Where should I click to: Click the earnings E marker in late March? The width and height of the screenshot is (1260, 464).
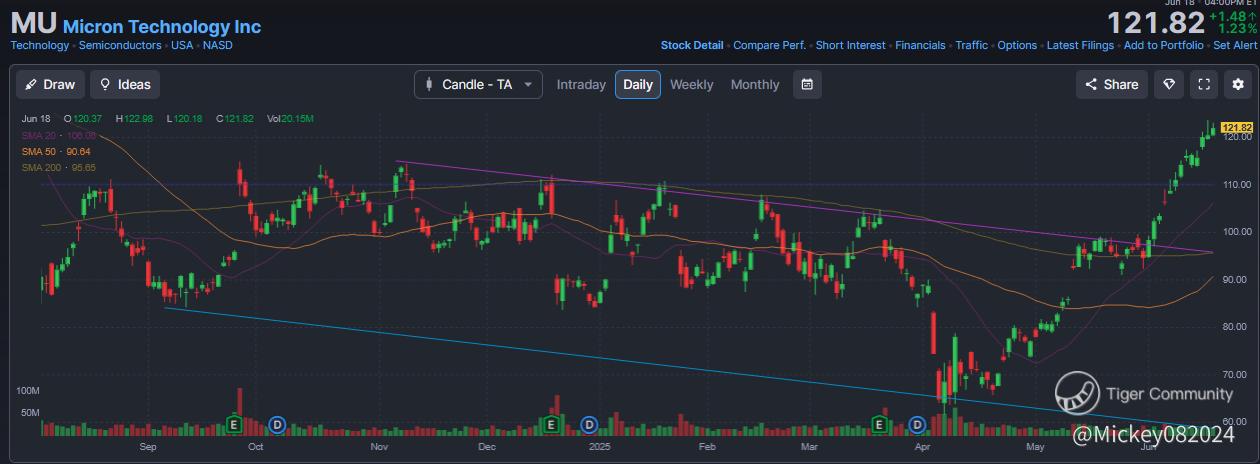pyautogui.click(x=881, y=424)
